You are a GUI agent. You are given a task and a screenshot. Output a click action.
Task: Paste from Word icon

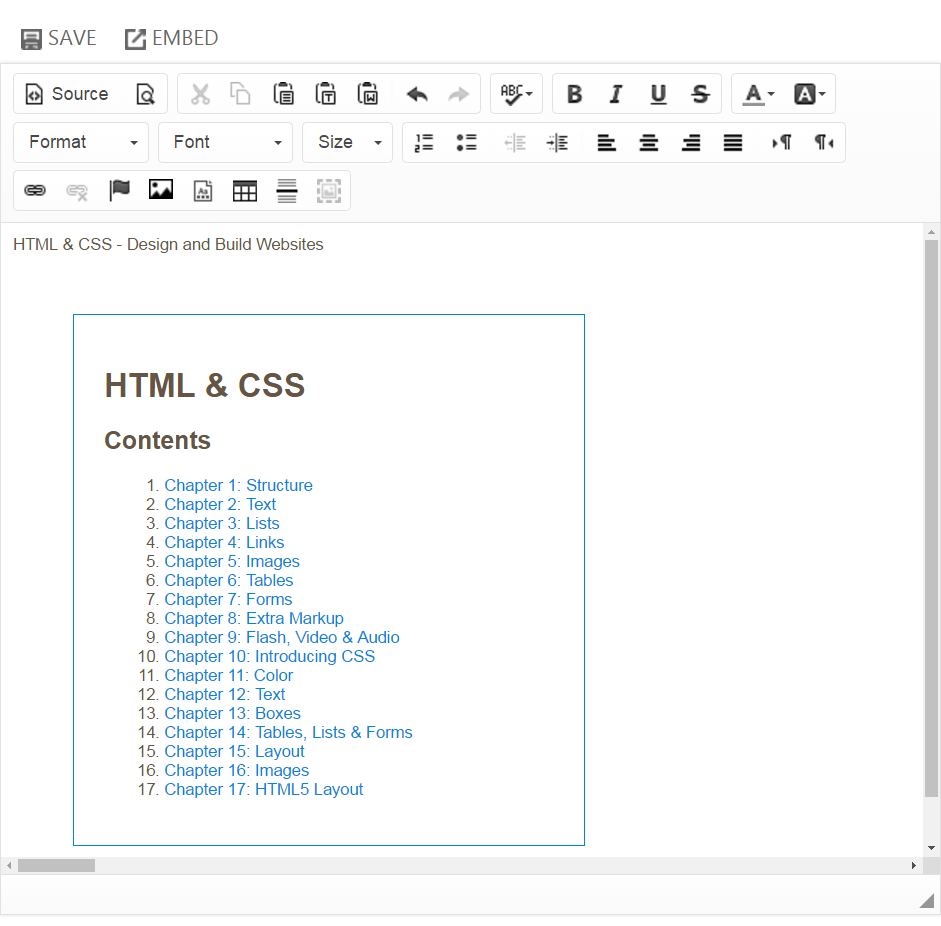pos(368,94)
